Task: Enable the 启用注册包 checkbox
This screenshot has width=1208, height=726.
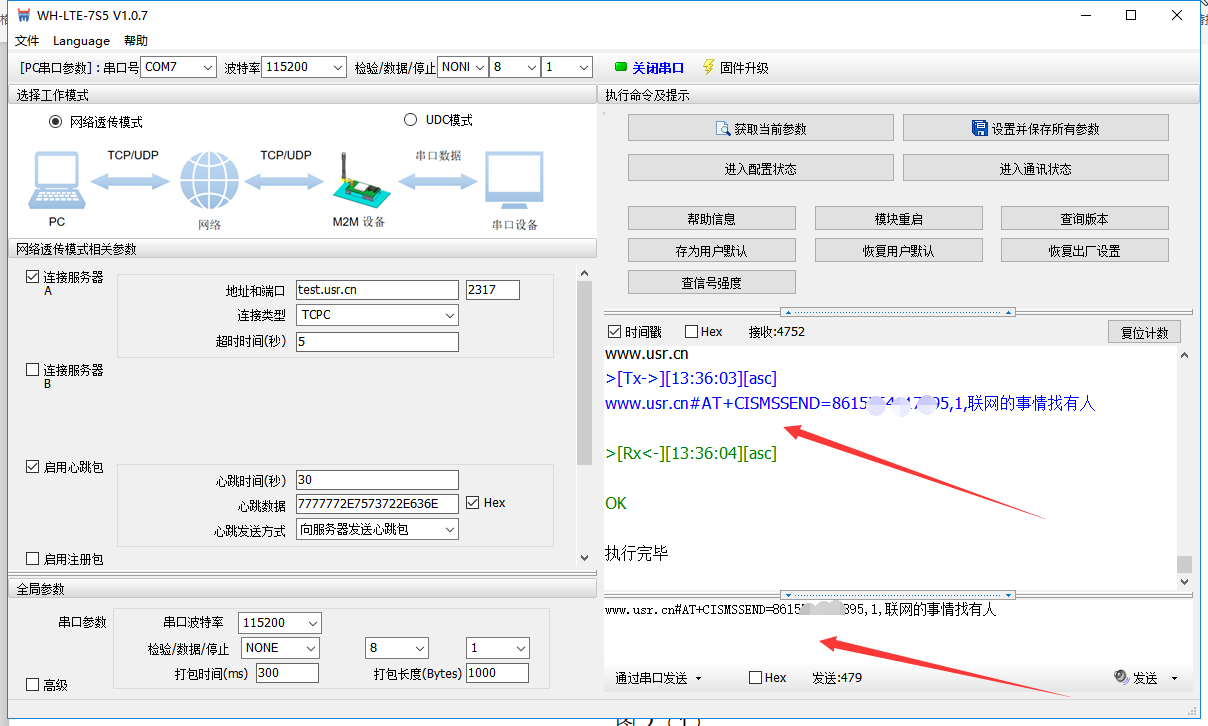Action: 33,559
